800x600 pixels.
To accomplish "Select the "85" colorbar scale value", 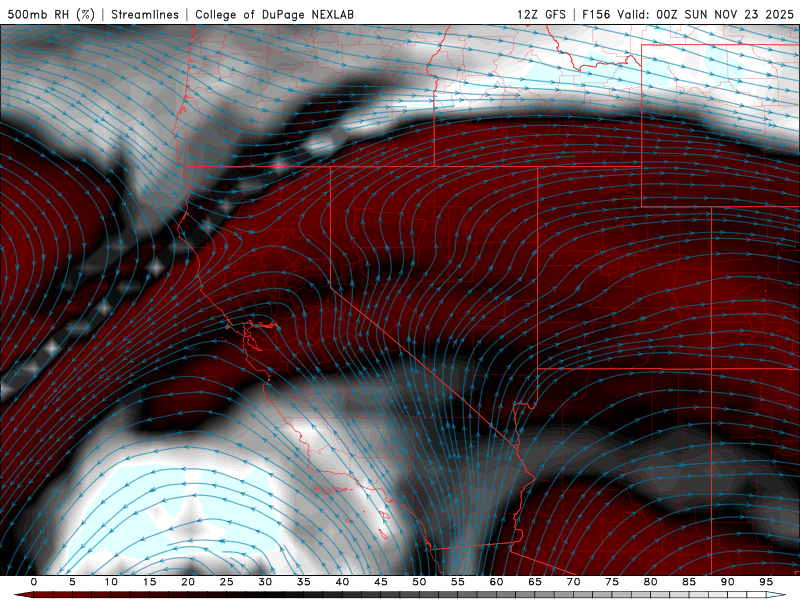I will pos(689,582).
